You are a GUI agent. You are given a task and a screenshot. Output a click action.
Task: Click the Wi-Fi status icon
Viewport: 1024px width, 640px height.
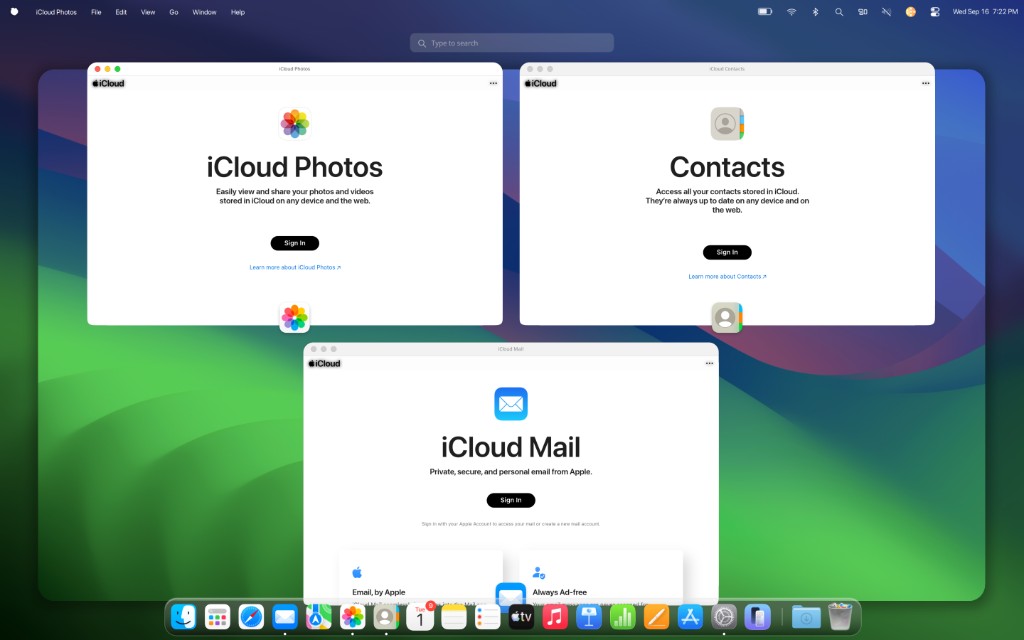[x=792, y=12]
